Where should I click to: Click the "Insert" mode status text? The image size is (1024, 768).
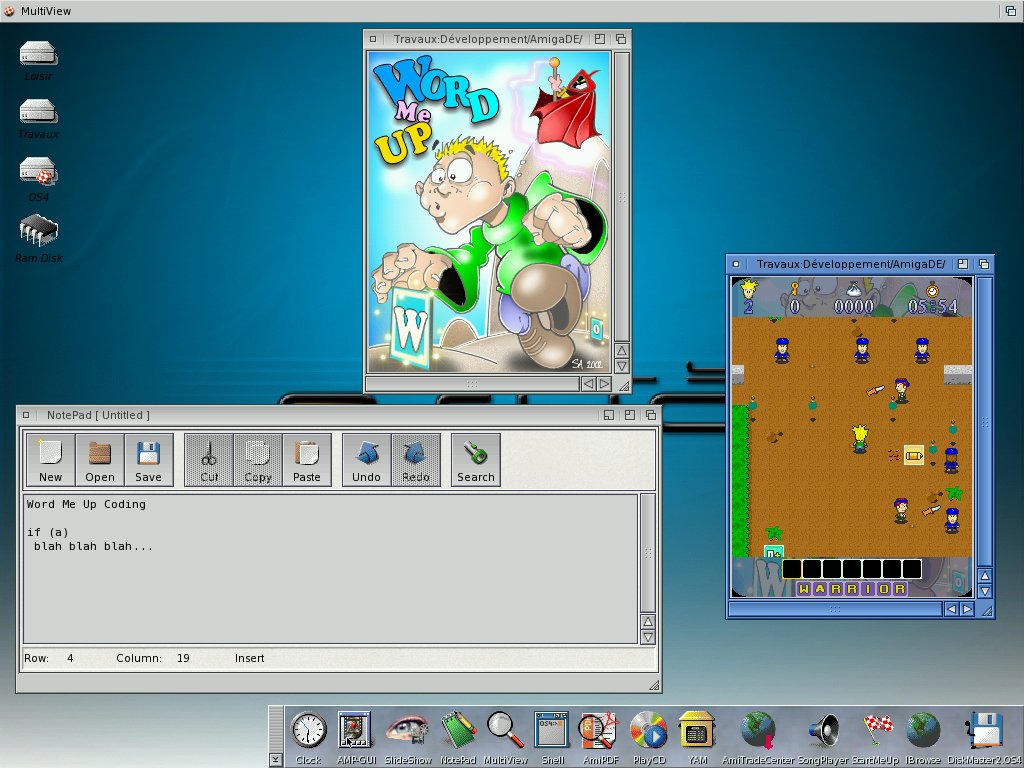[249, 658]
